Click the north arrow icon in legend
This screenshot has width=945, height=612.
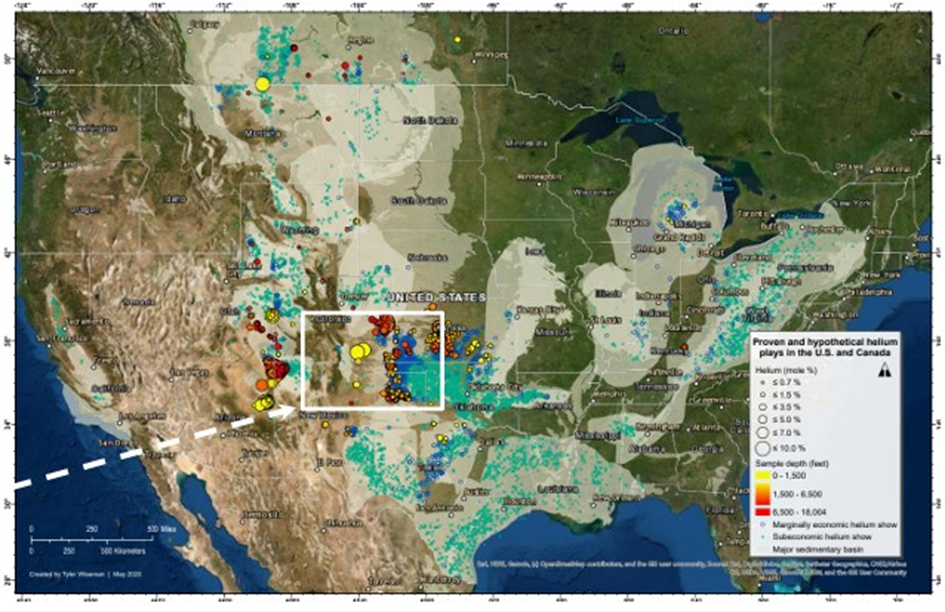[x=883, y=370]
